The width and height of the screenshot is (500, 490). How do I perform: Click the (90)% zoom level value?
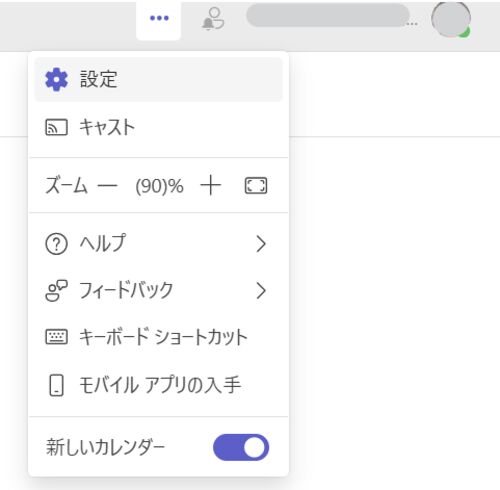click(x=159, y=186)
